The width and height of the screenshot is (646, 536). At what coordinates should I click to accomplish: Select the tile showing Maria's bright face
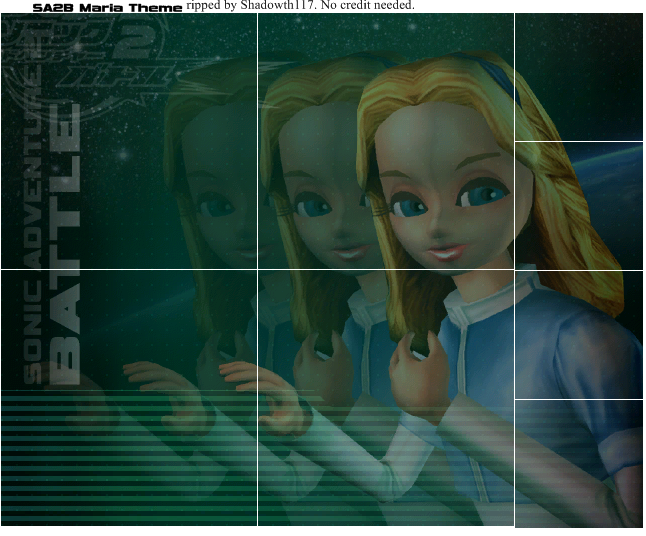386,141
